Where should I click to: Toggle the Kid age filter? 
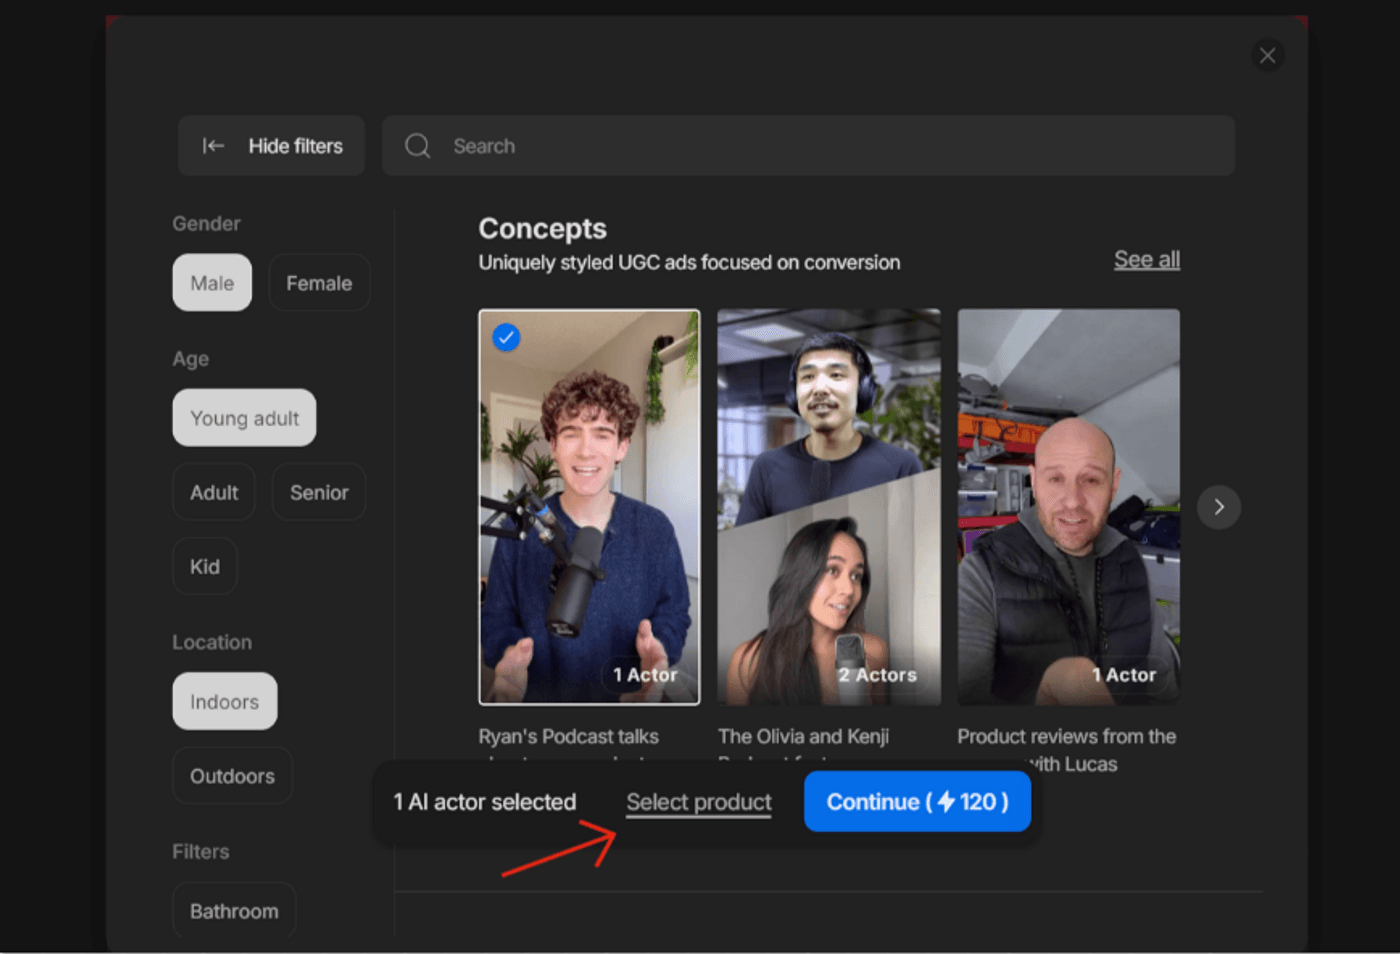(x=204, y=565)
